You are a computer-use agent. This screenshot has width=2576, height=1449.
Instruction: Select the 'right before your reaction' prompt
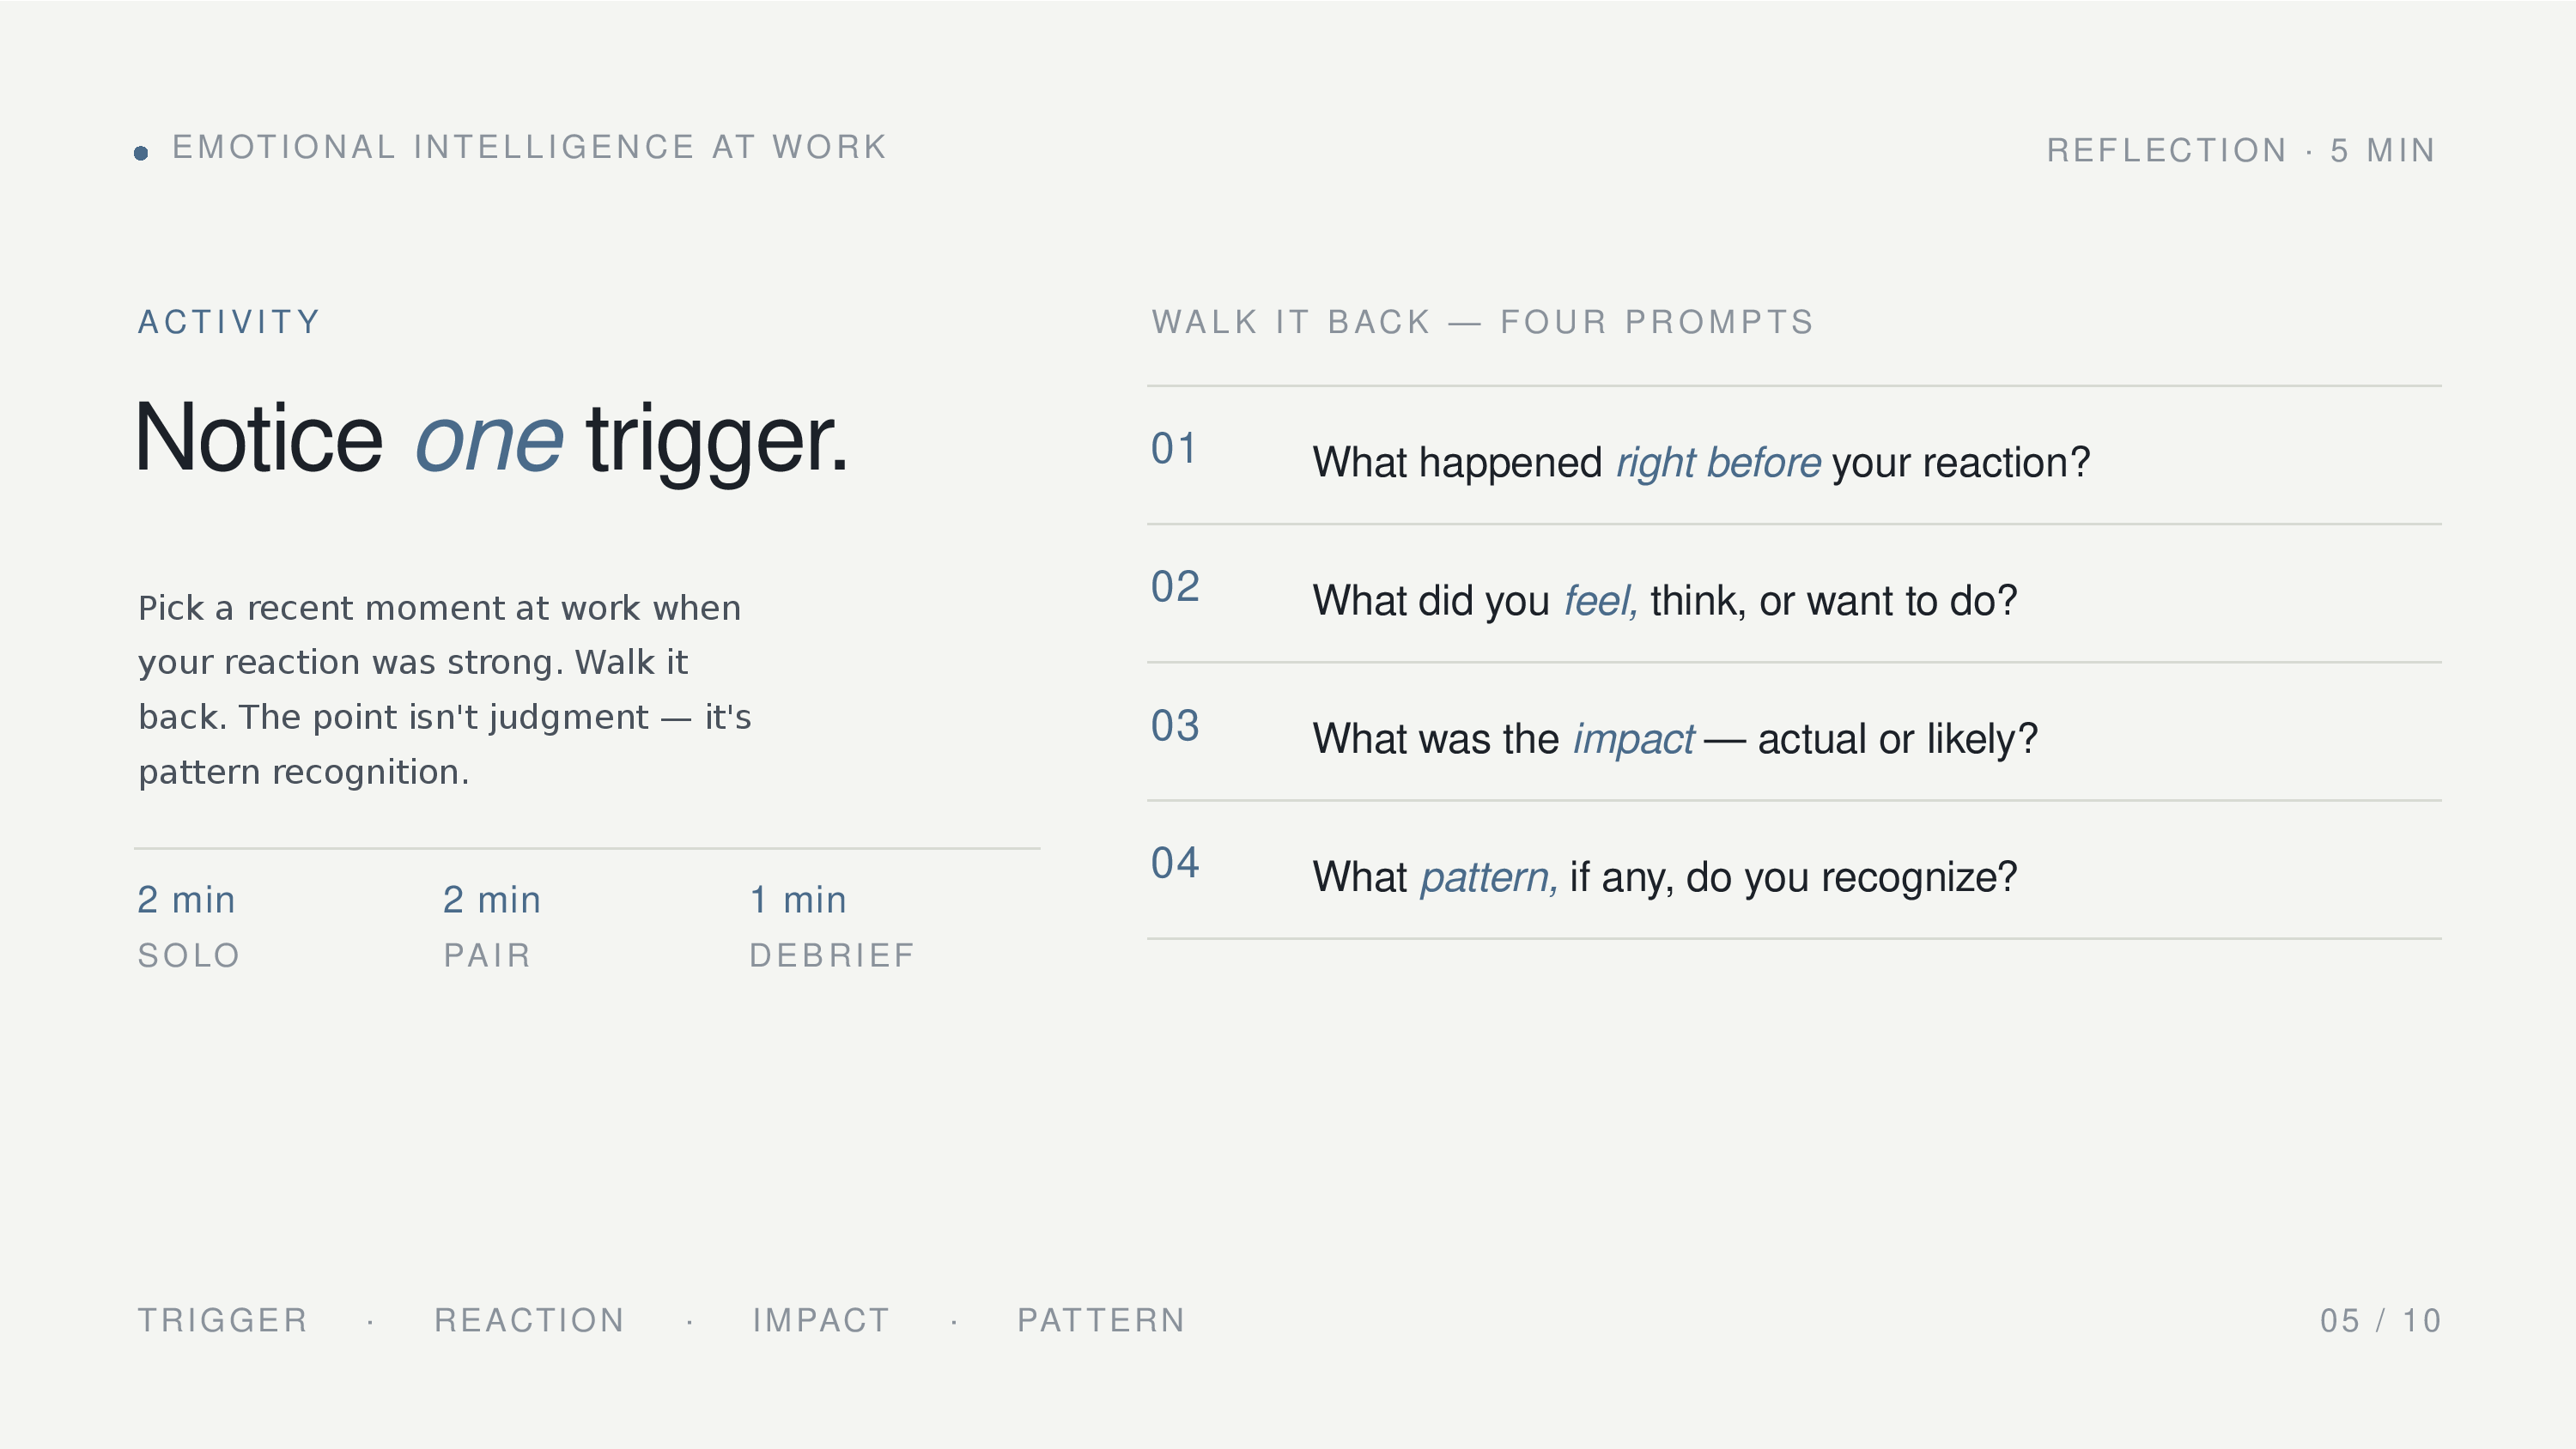click(x=1700, y=462)
